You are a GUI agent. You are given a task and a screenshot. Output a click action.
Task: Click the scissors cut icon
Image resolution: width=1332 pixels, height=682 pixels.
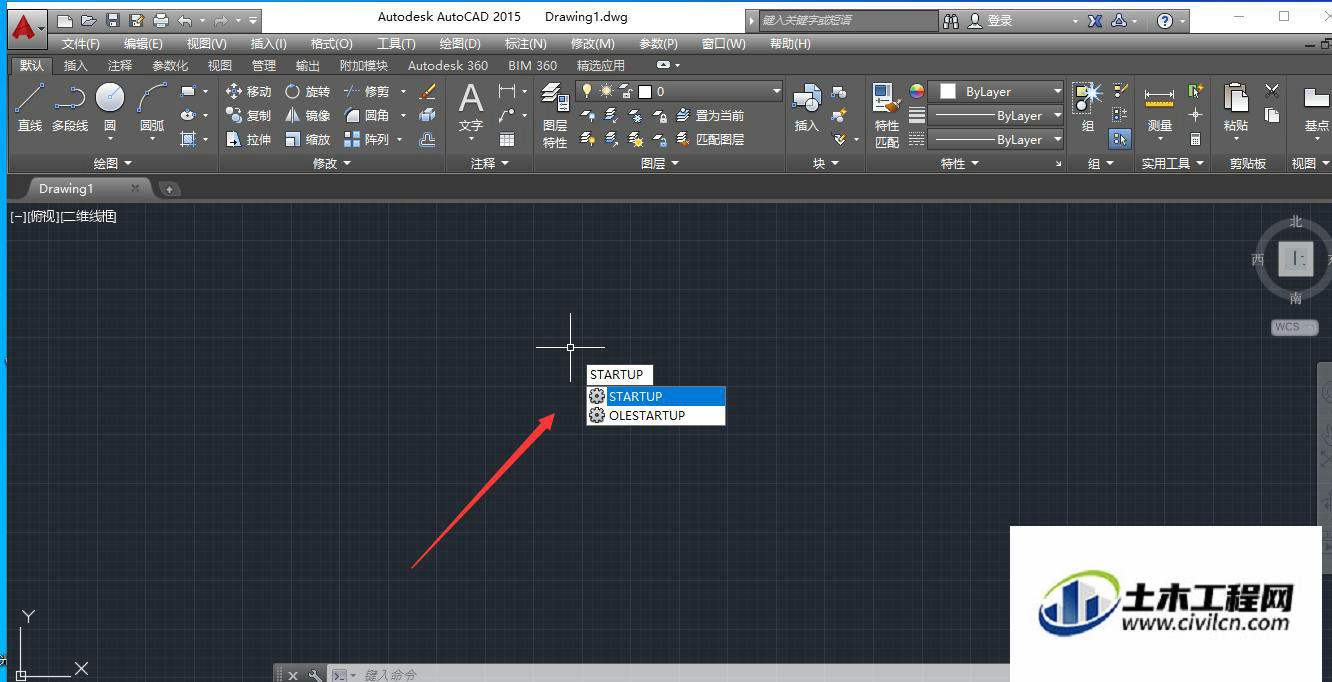point(1272,91)
